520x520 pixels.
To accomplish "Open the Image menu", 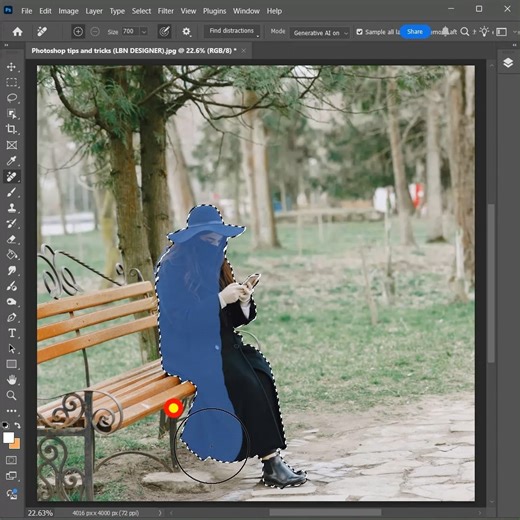I will [68, 11].
